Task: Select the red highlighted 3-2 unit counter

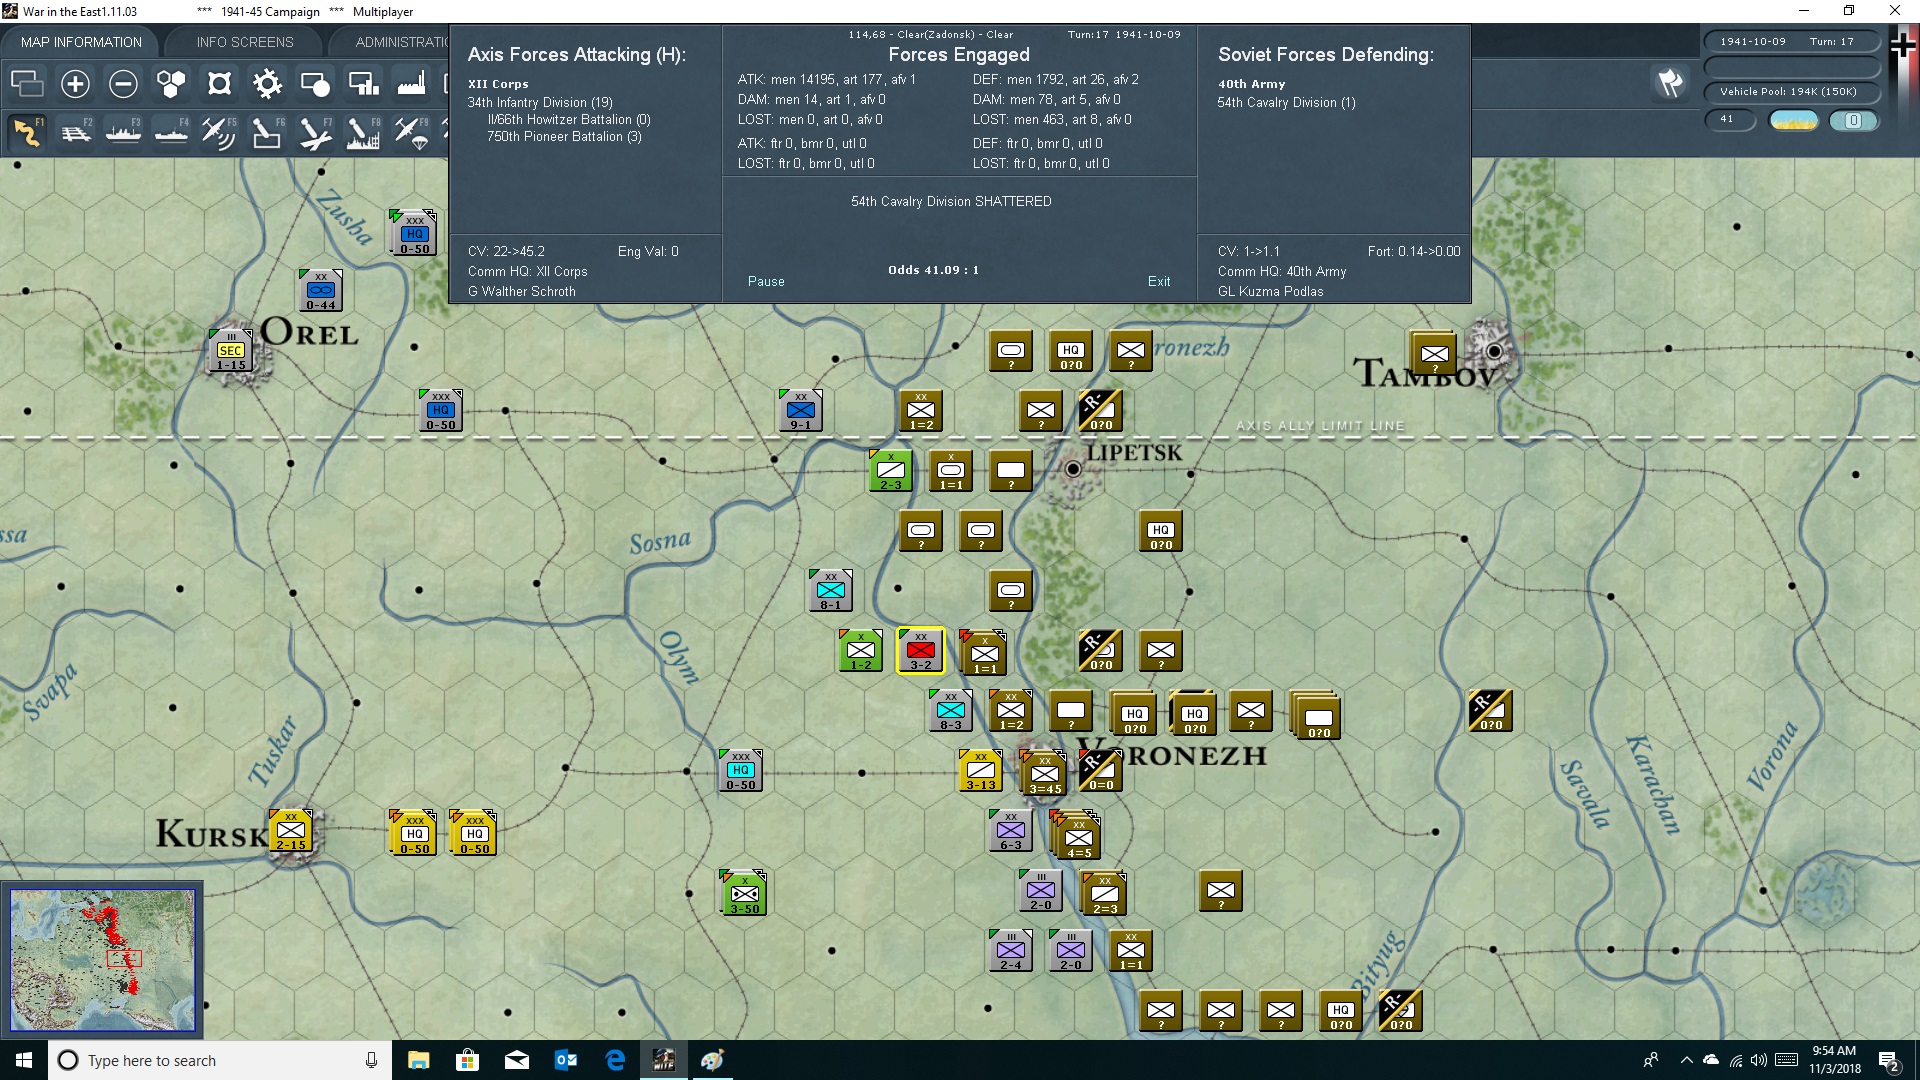Action: (x=921, y=650)
